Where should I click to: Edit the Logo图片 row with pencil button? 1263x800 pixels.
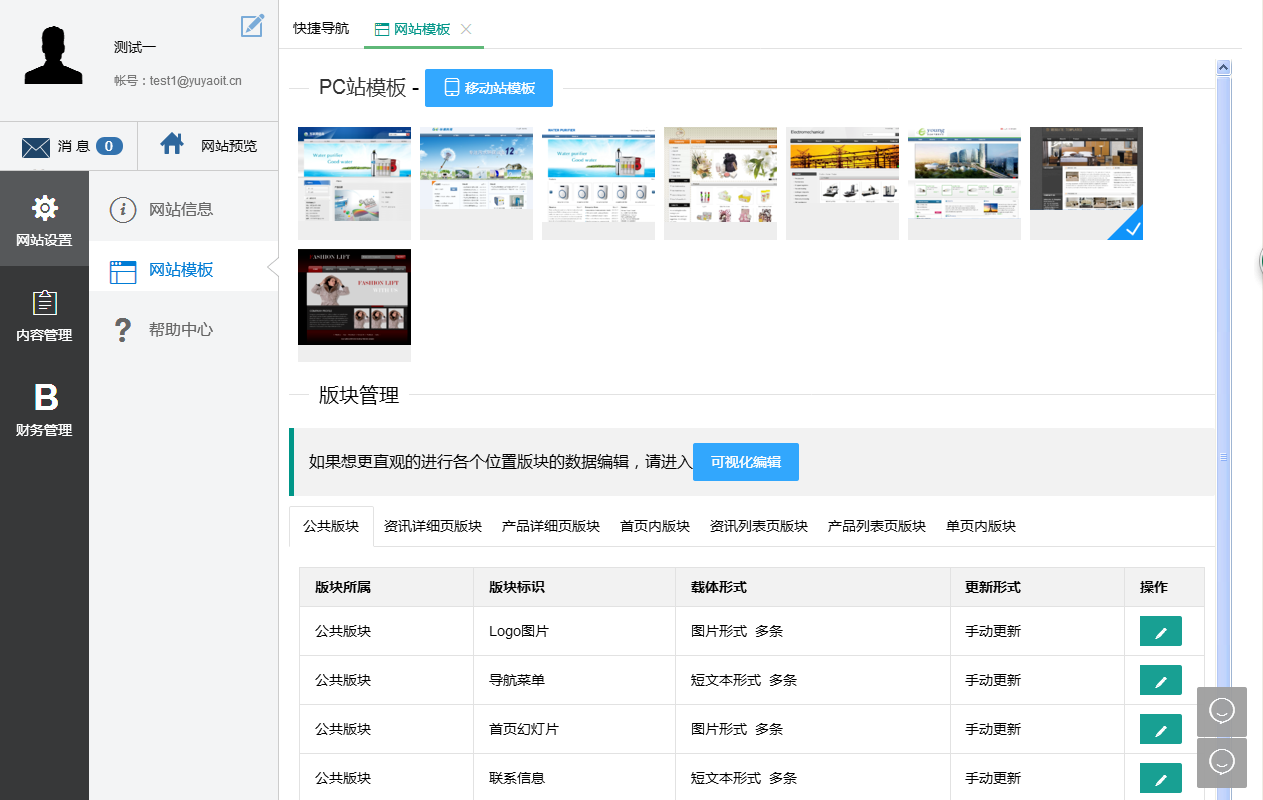[x=1160, y=632]
